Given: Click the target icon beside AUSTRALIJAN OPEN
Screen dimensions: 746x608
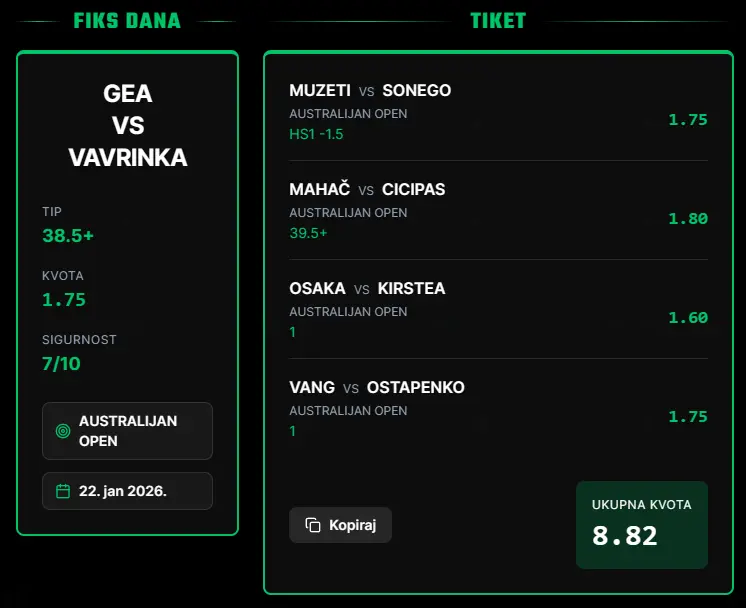Looking at the screenshot, I should 63,431.
